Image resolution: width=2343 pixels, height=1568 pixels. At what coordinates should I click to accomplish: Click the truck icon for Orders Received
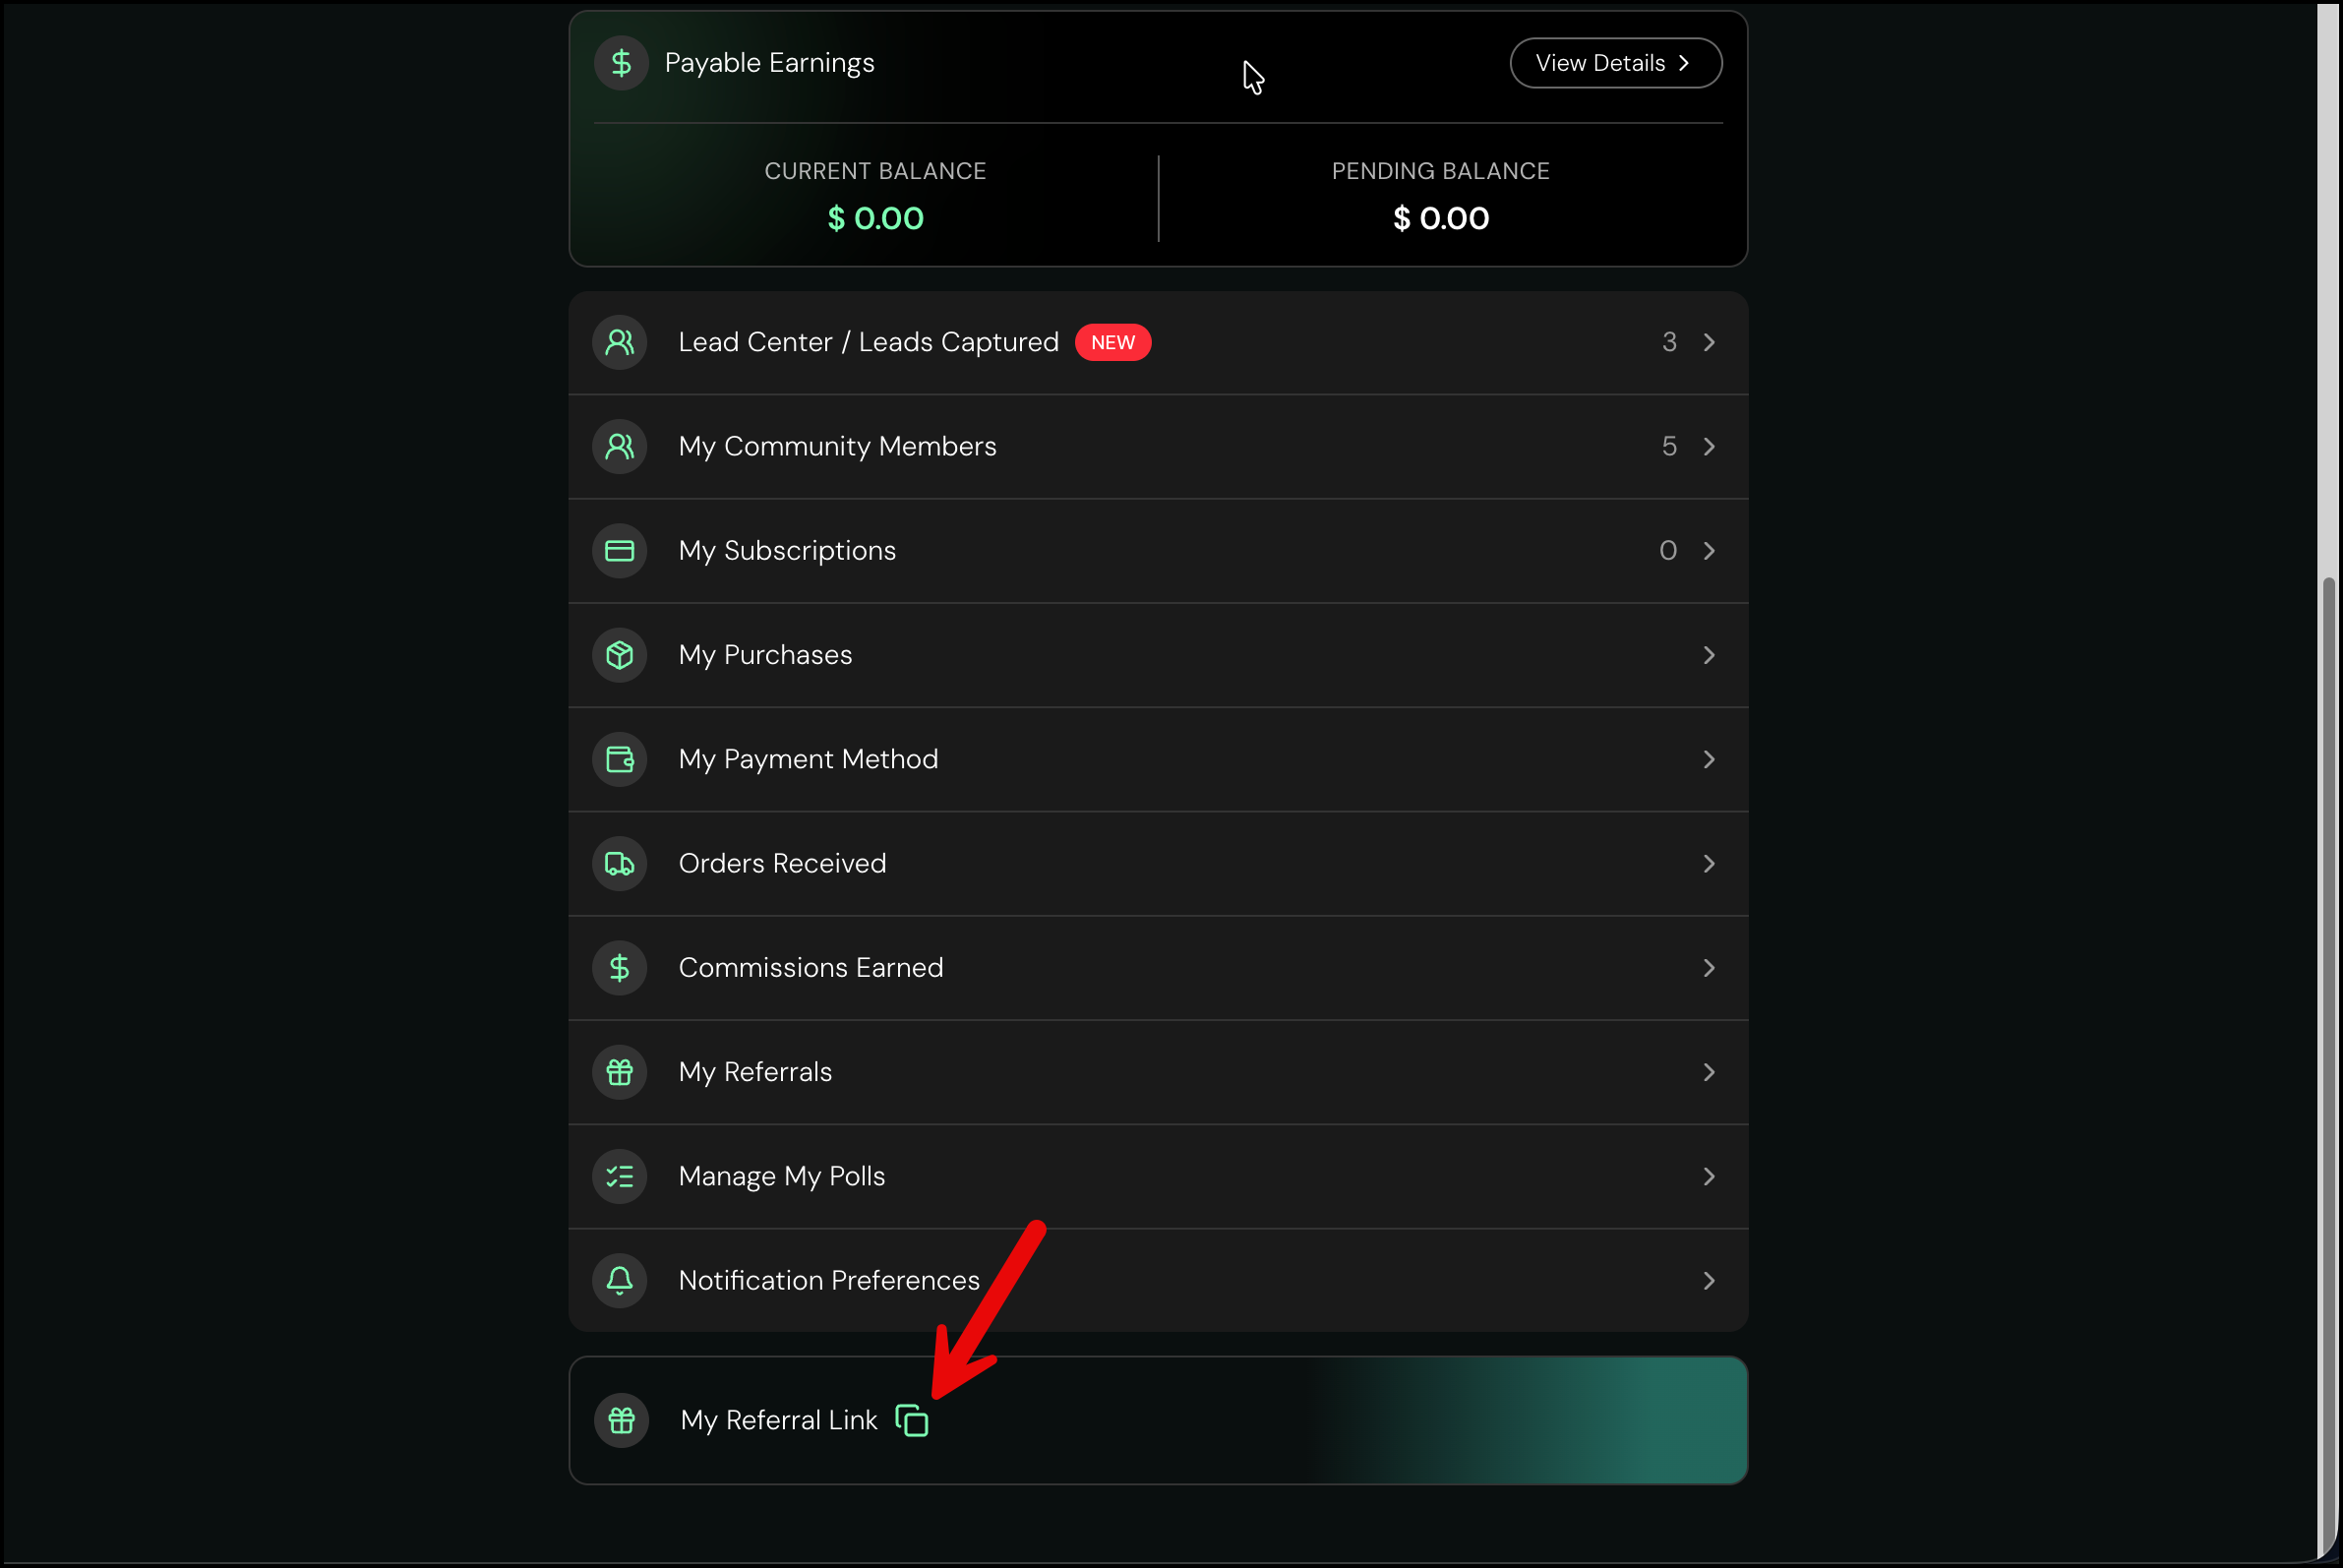(619, 863)
